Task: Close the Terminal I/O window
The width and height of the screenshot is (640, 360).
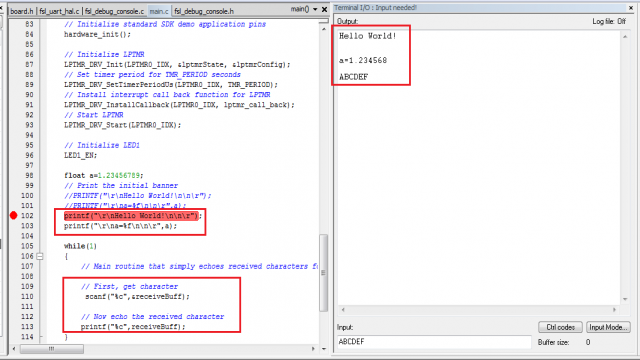Action: (x=631, y=8)
